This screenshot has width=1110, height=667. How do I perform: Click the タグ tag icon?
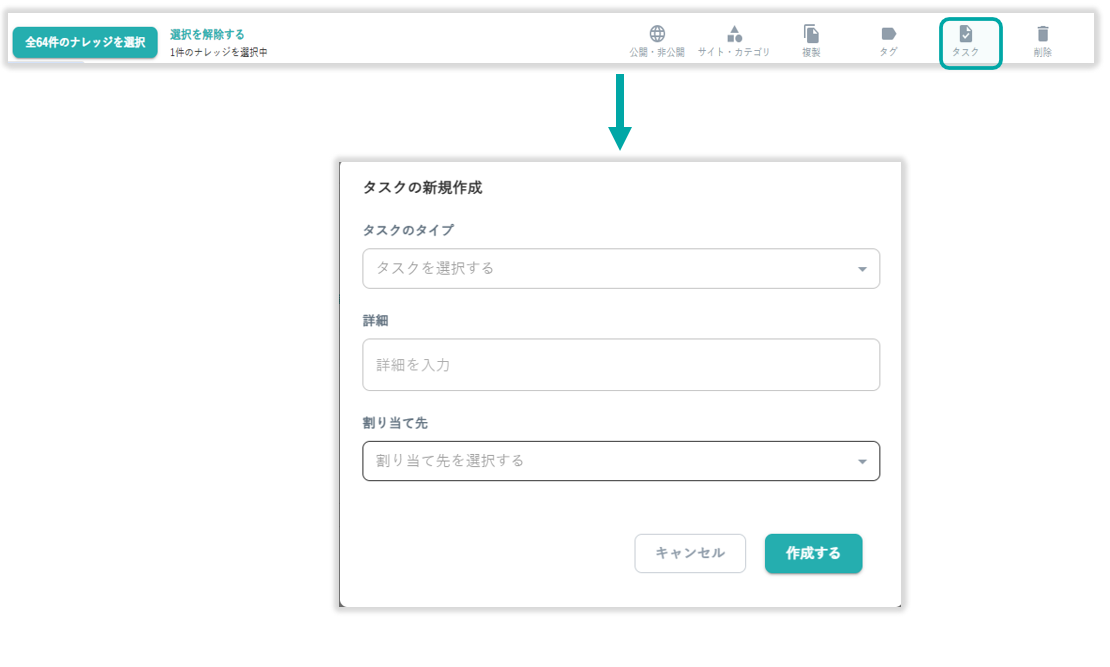888,34
